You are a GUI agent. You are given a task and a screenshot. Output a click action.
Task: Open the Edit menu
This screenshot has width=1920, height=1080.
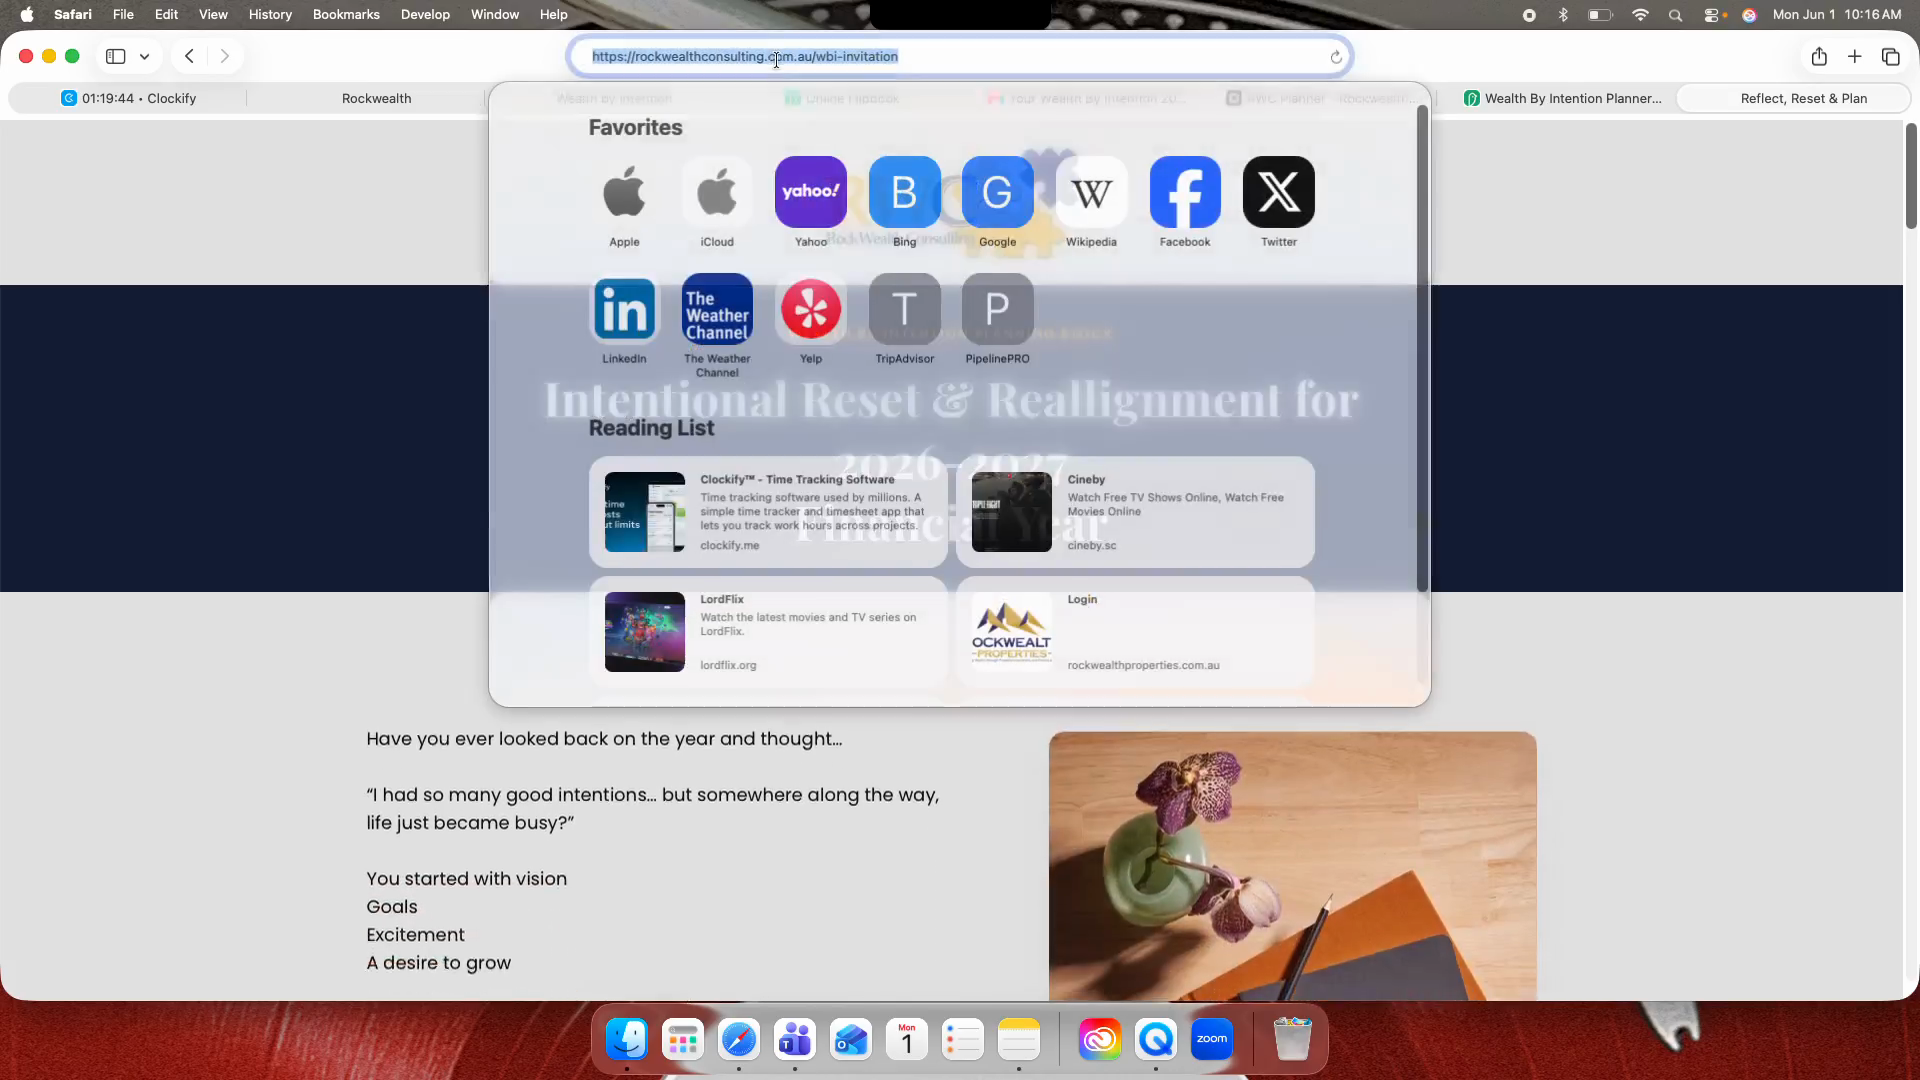tap(166, 14)
